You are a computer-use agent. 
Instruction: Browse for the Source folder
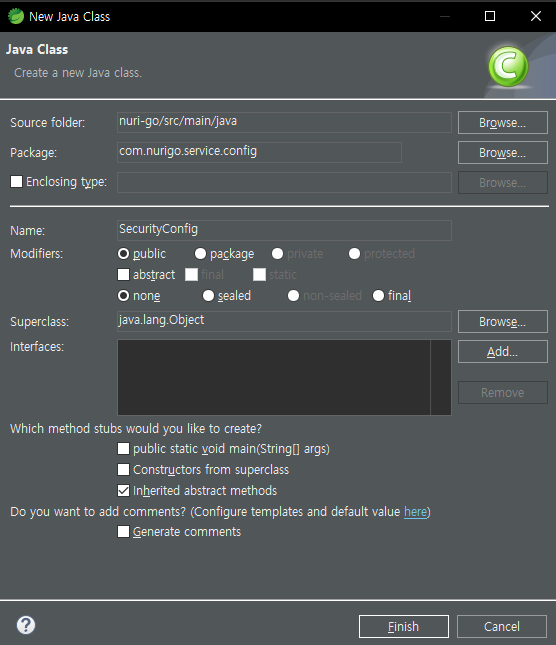pyautogui.click(x=503, y=123)
